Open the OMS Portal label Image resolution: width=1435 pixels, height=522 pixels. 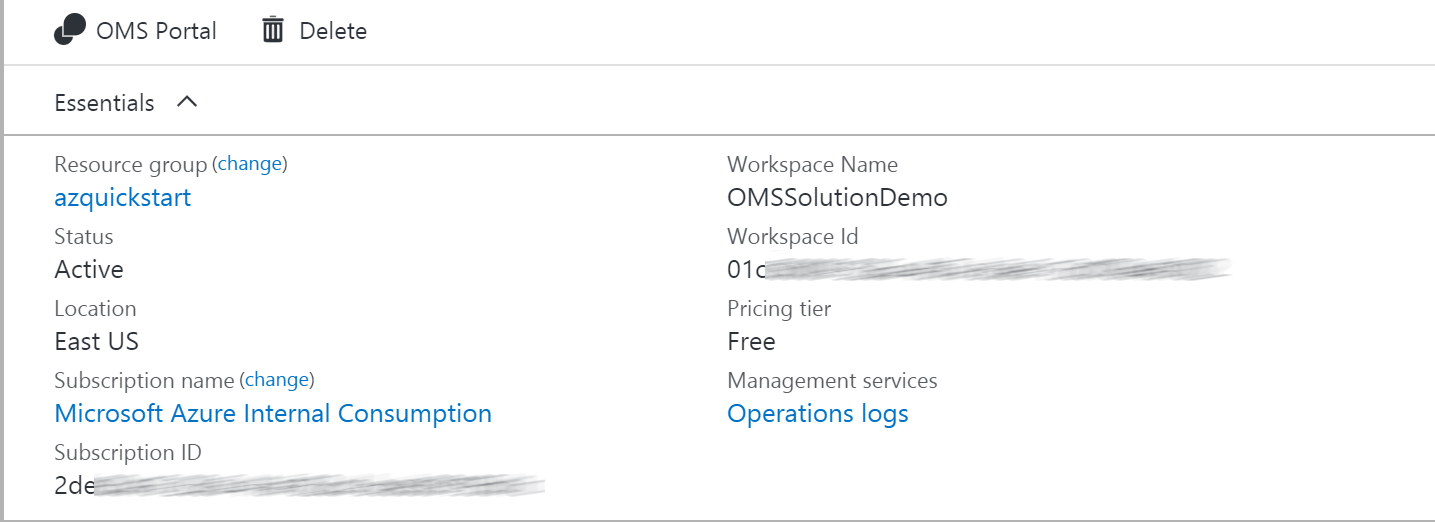(156, 31)
